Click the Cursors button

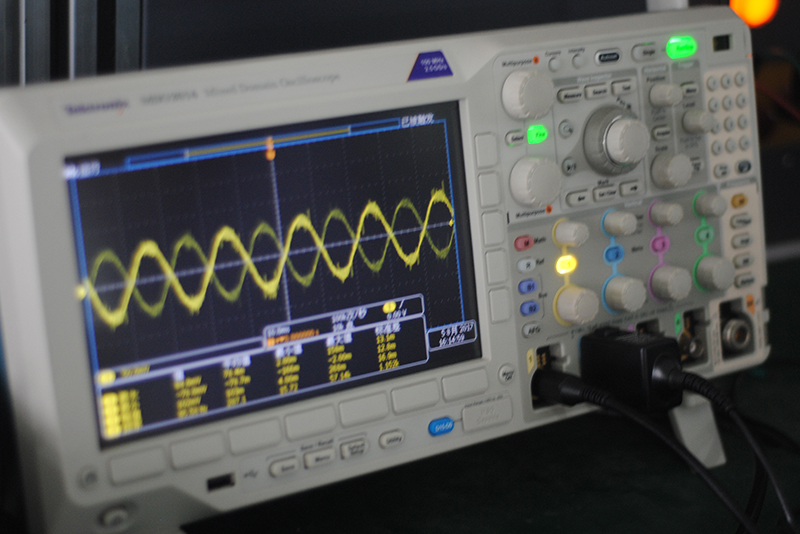pyautogui.click(x=554, y=64)
